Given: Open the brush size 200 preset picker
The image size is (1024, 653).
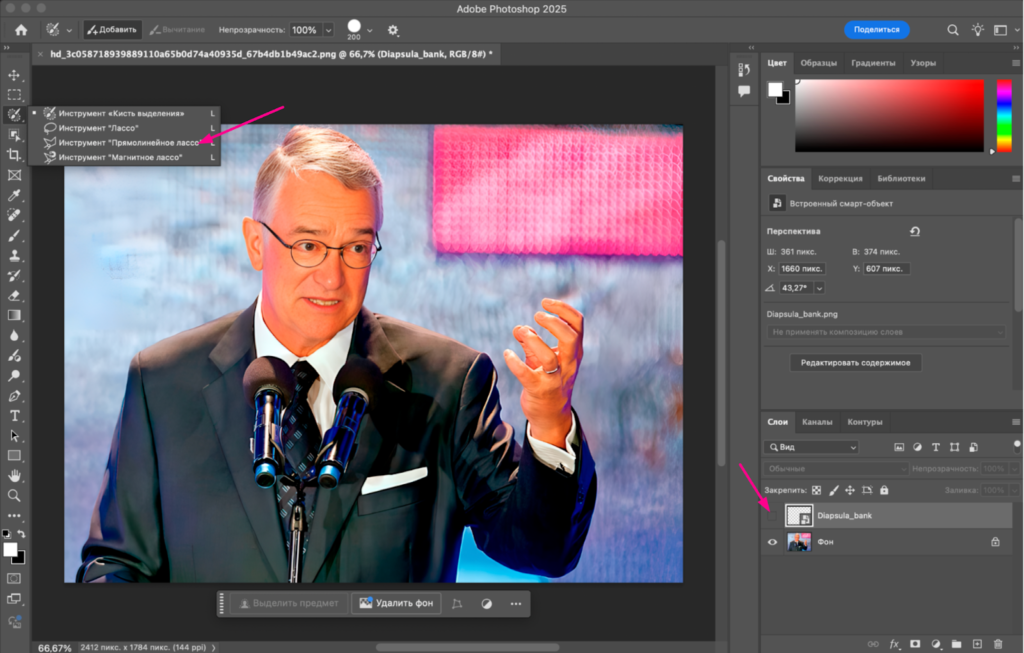Looking at the screenshot, I should (x=369, y=30).
